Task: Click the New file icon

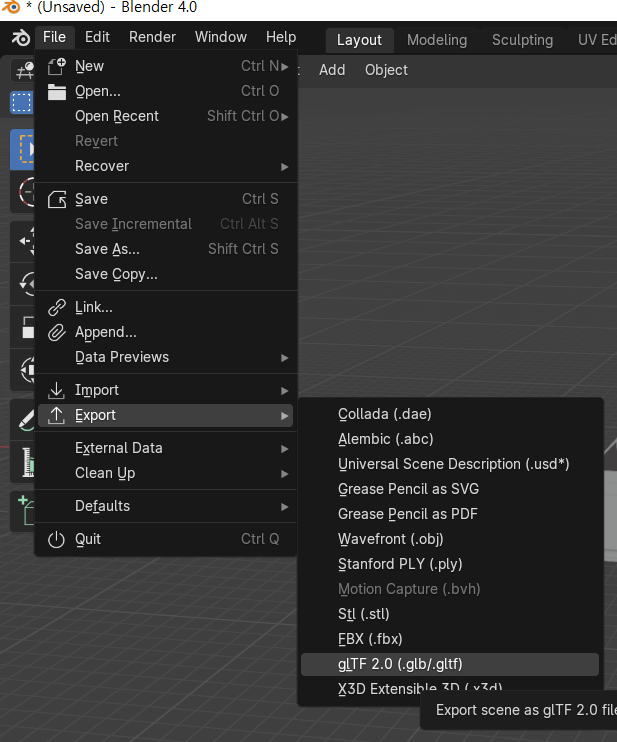Action: (x=56, y=66)
